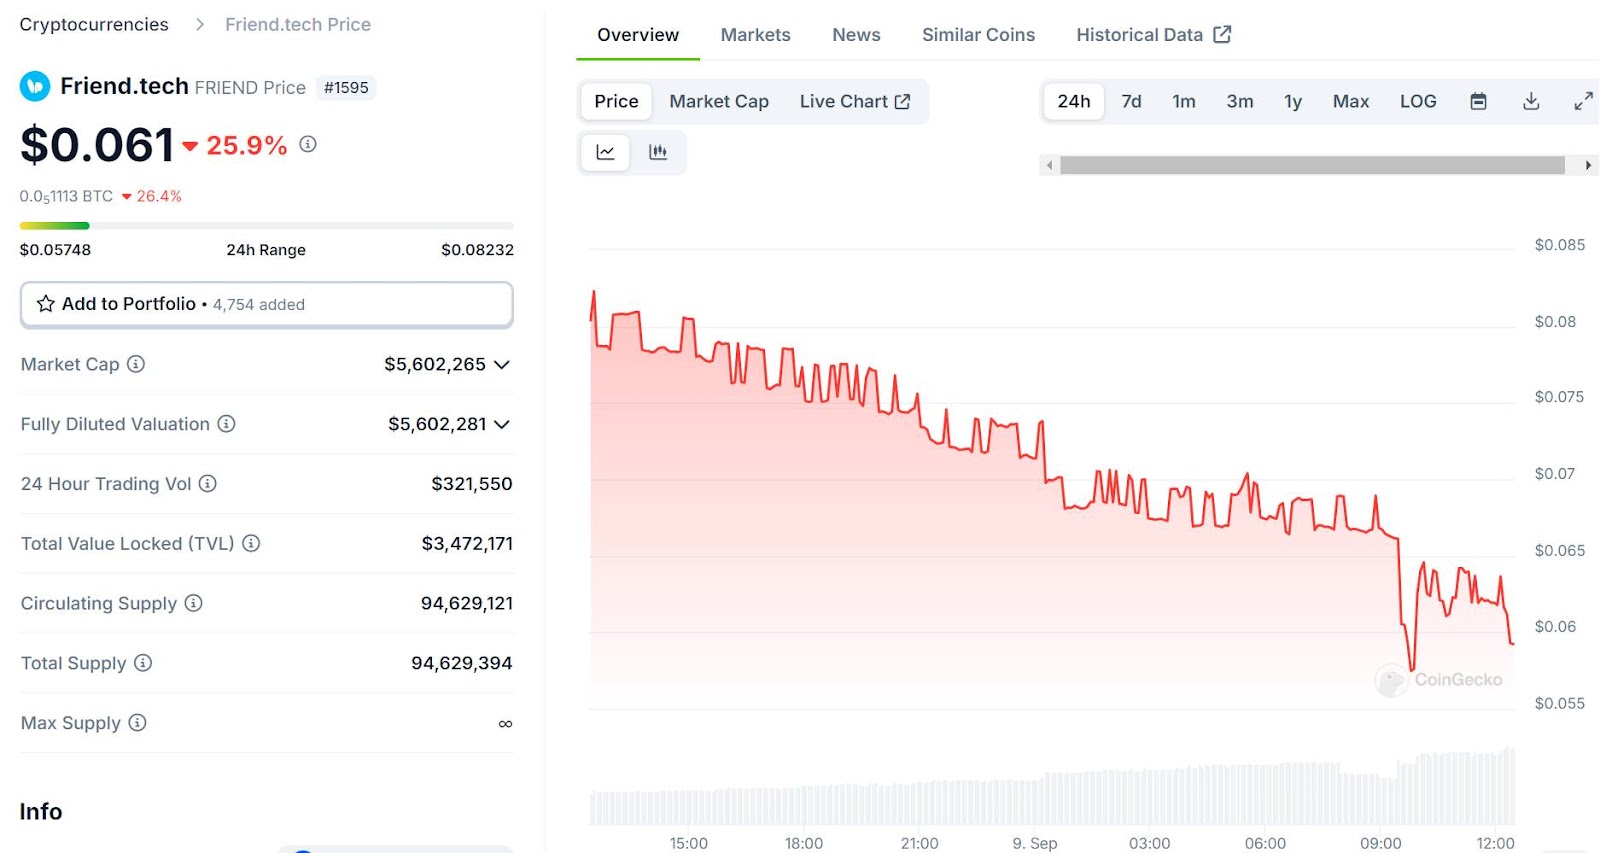Download the chart data
The width and height of the screenshot is (1600, 853).
point(1531,101)
